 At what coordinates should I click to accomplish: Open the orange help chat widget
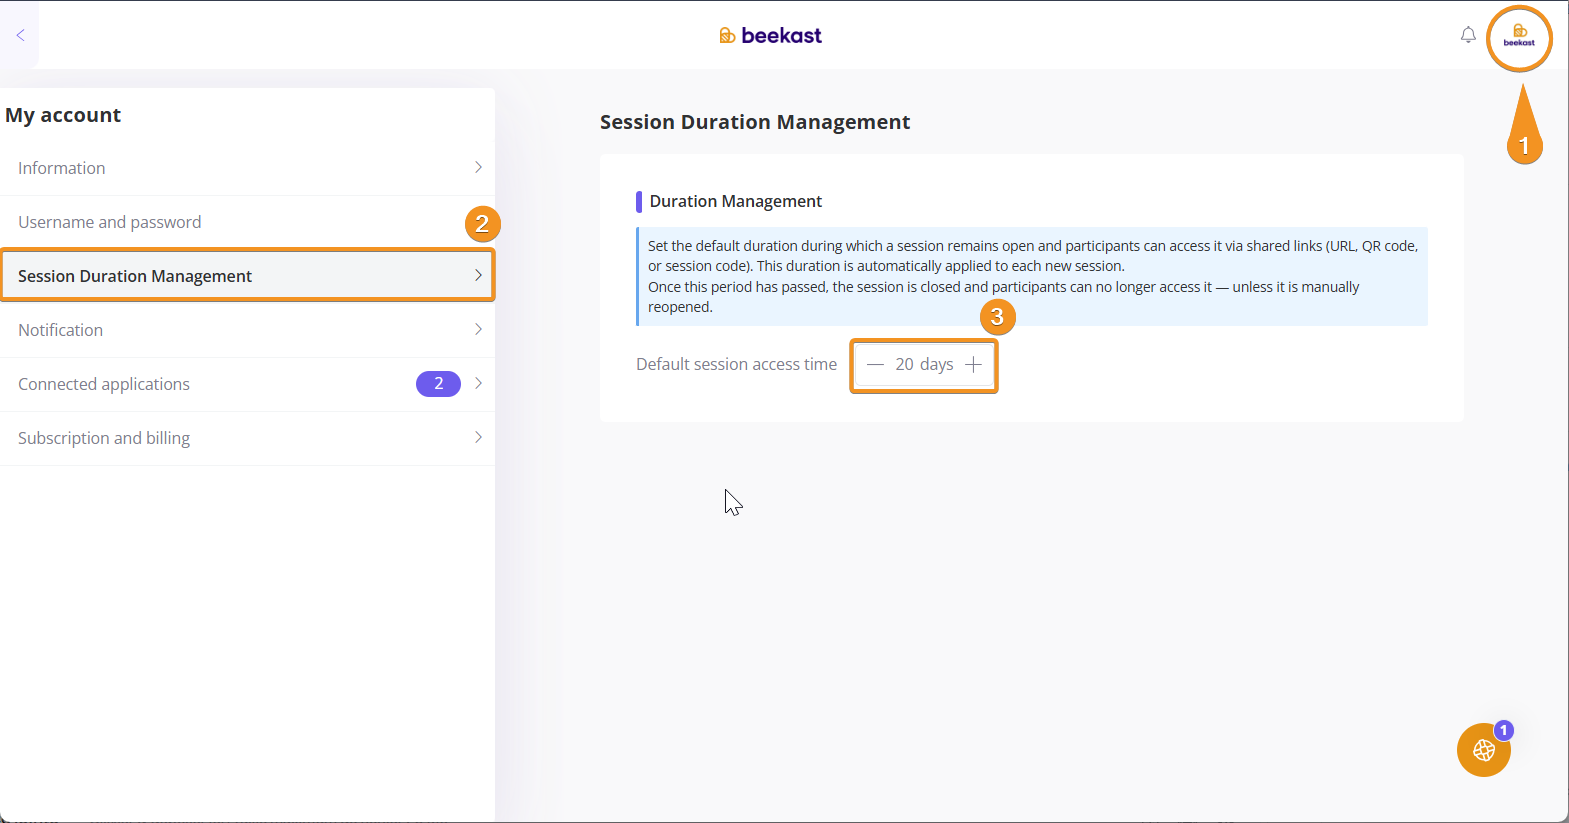tap(1483, 750)
